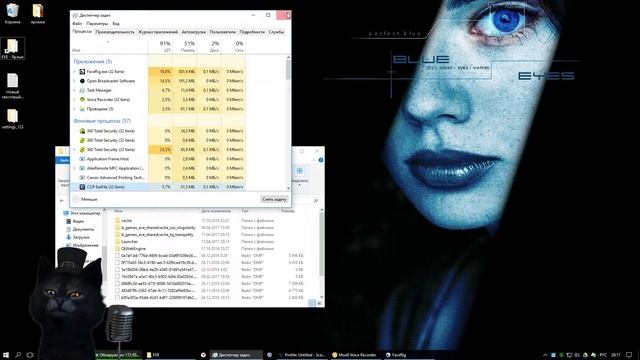Expand the Проводник (3) process group
The image size is (640, 360).
tap(75, 109)
